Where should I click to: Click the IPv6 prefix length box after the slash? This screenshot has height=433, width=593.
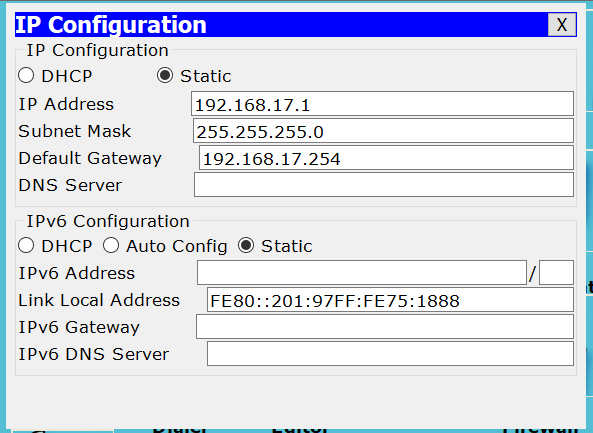(x=556, y=273)
